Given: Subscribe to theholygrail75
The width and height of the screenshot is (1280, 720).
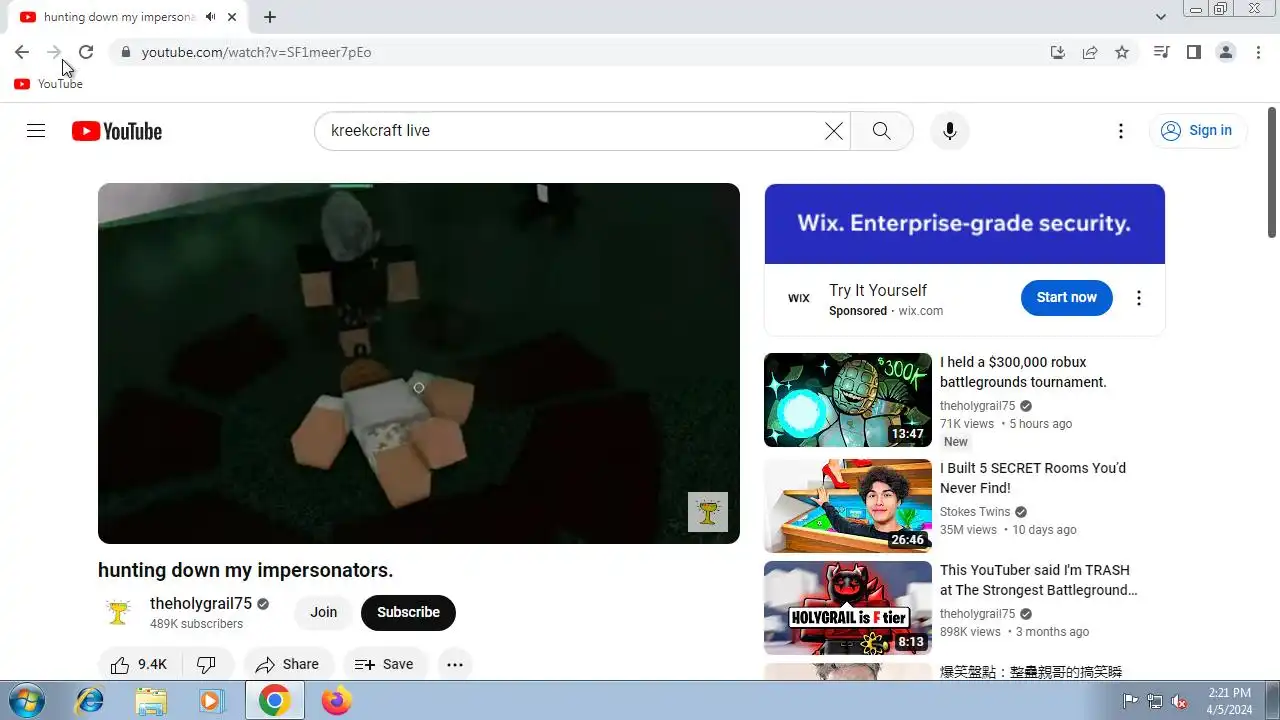Looking at the screenshot, I should click(x=408, y=612).
